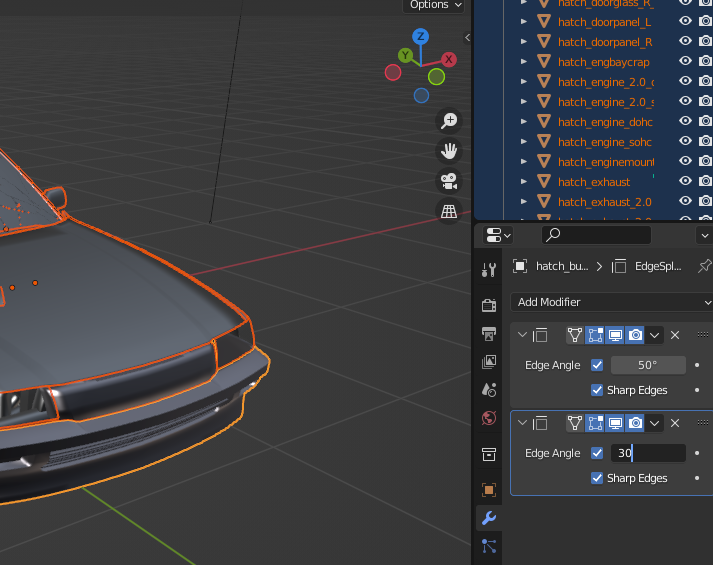
Task: Open the Tool properties tab icon
Action: pyautogui.click(x=489, y=270)
